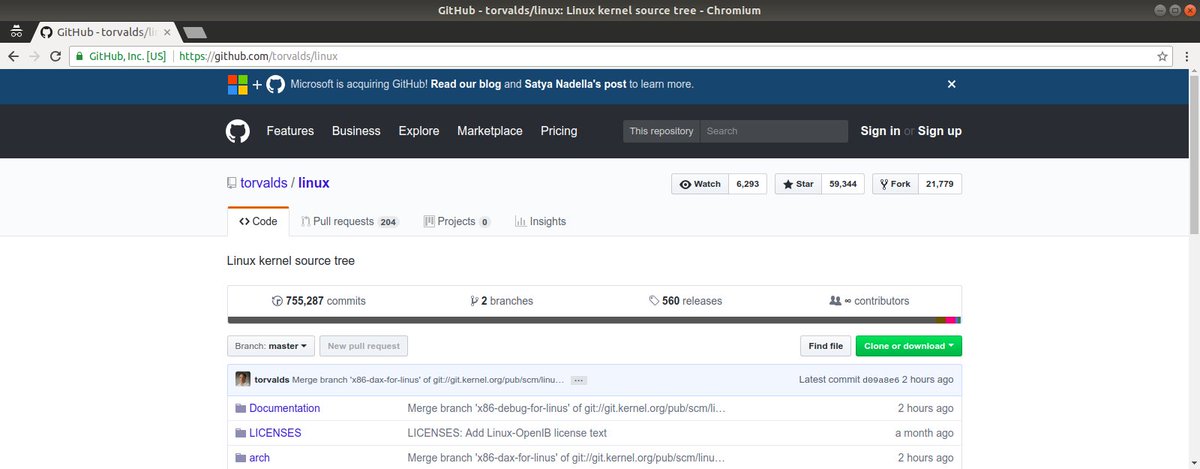1200x469 pixels.
Task: Click torvalds author name in commit row
Action: click(272, 380)
